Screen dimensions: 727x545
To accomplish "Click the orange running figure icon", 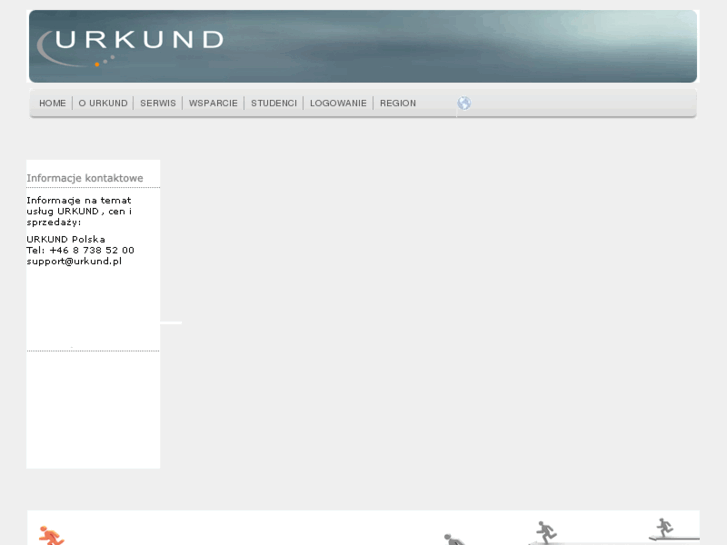I will click(x=51, y=535).
